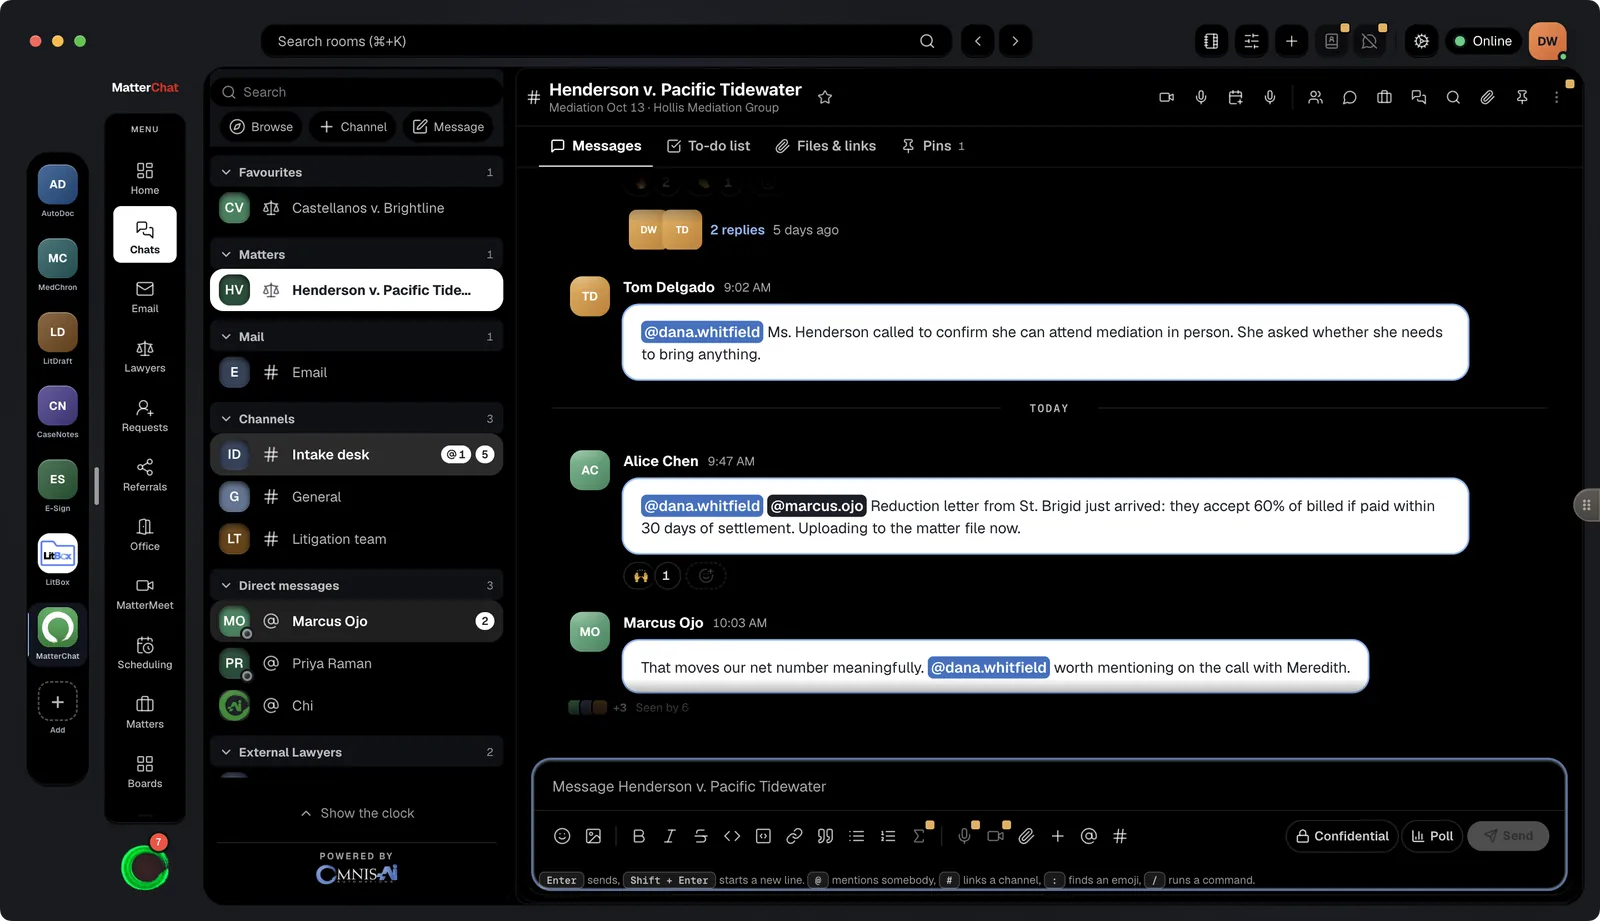Viewport: 1600px width, 921px height.
Task: Create a new Channel
Action: (x=353, y=127)
